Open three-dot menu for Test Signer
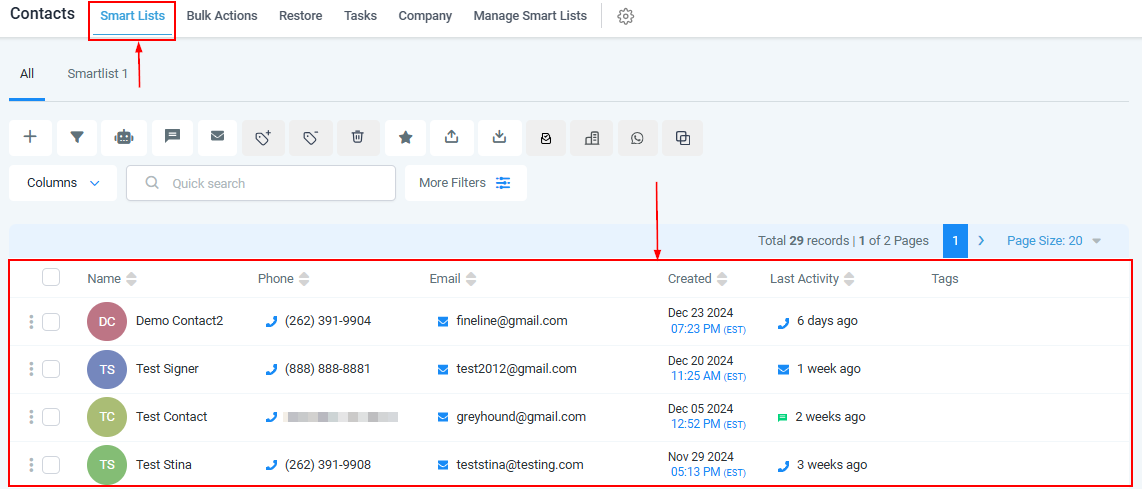This screenshot has width=1142, height=489. pyautogui.click(x=31, y=369)
